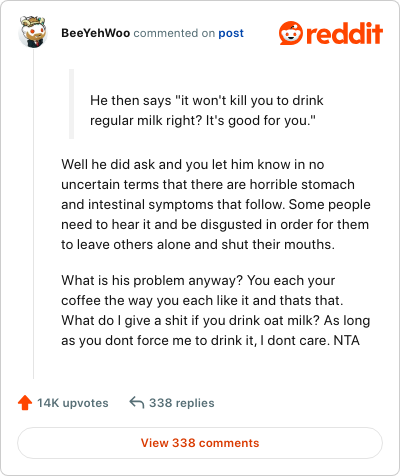Click the paragraph starting 'Well he did ask'
Image resolution: width=400 pixels, height=476 pixels.
coord(216,204)
